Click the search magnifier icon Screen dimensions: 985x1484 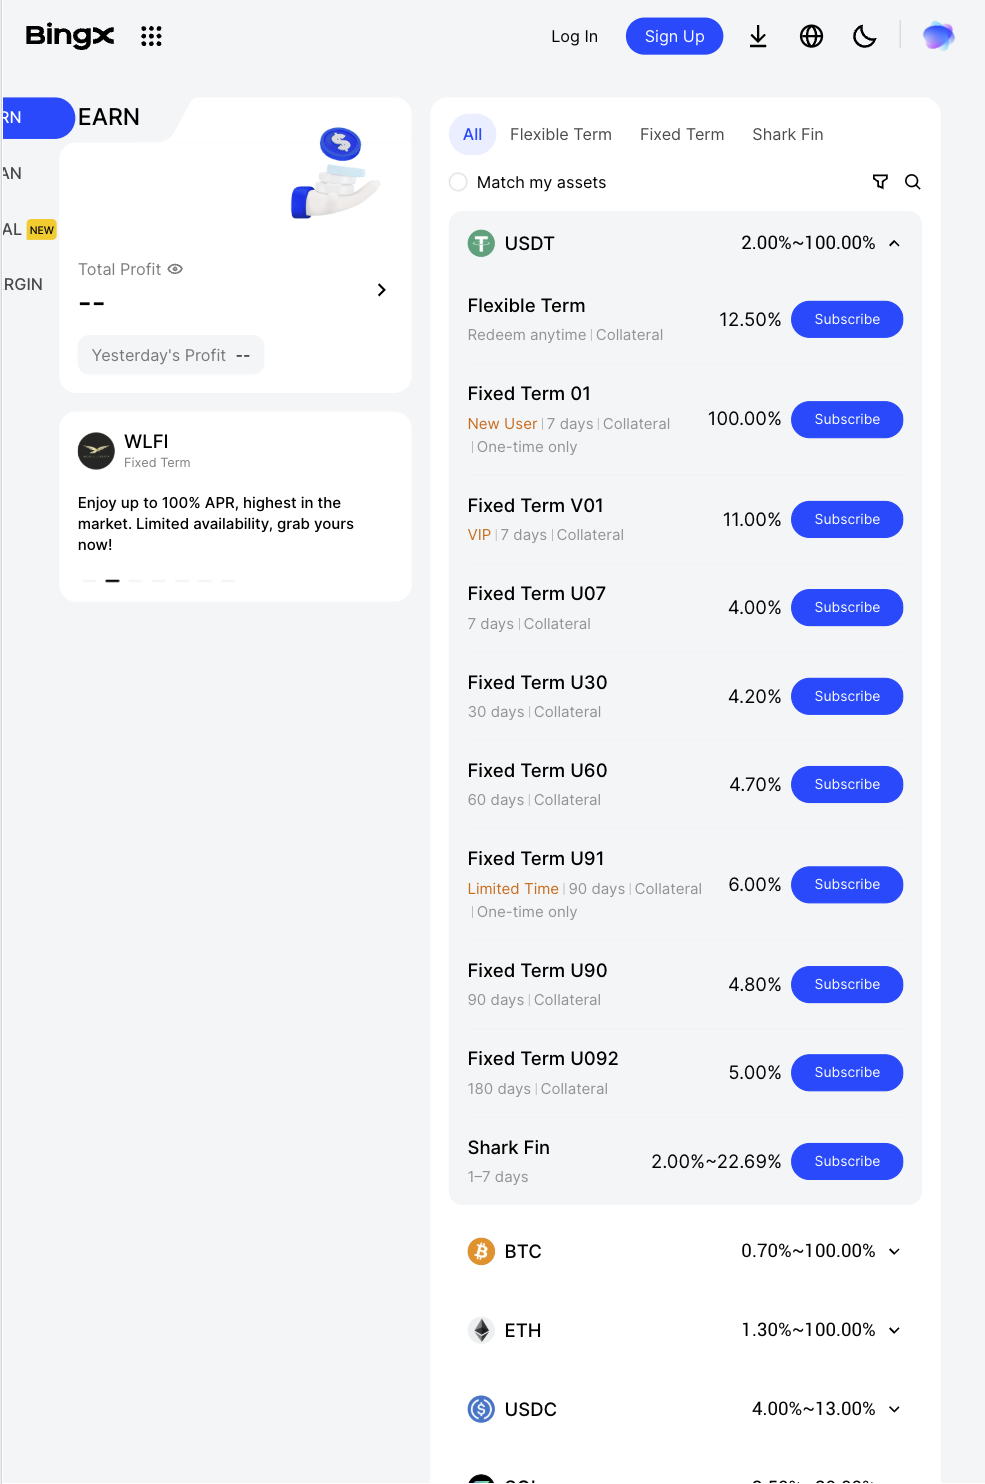[913, 182]
